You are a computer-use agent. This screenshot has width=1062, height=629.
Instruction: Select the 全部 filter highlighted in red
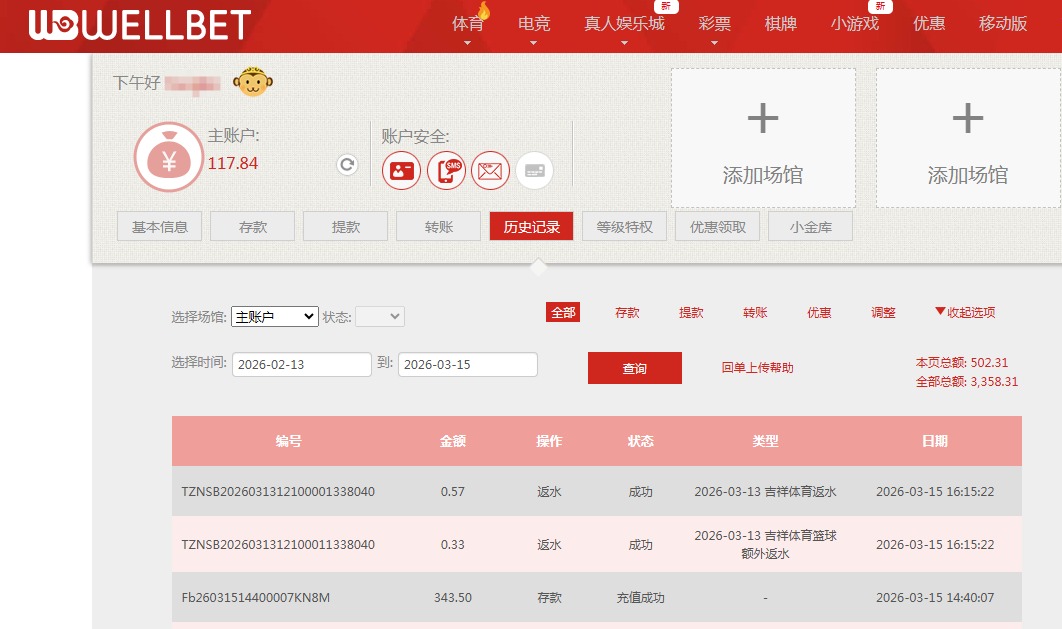pyautogui.click(x=562, y=312)
